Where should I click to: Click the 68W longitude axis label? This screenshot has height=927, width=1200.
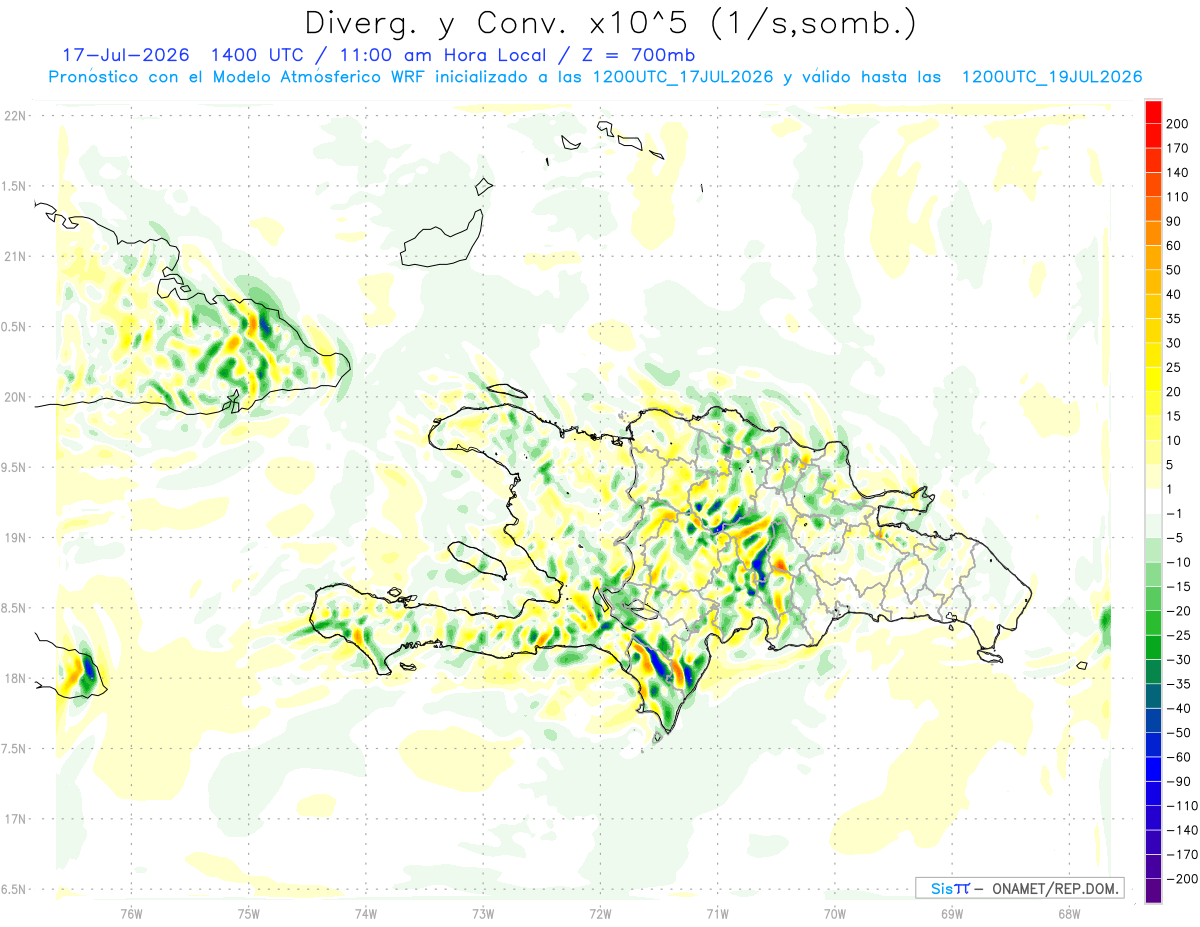coord(1069,913)
